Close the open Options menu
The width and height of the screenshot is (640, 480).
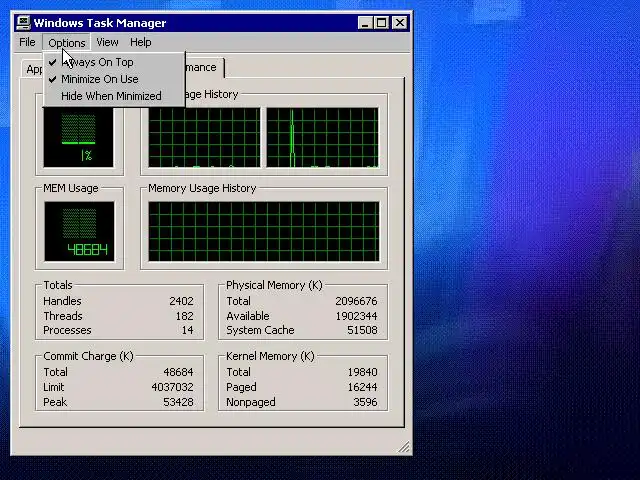coord(67,42)
